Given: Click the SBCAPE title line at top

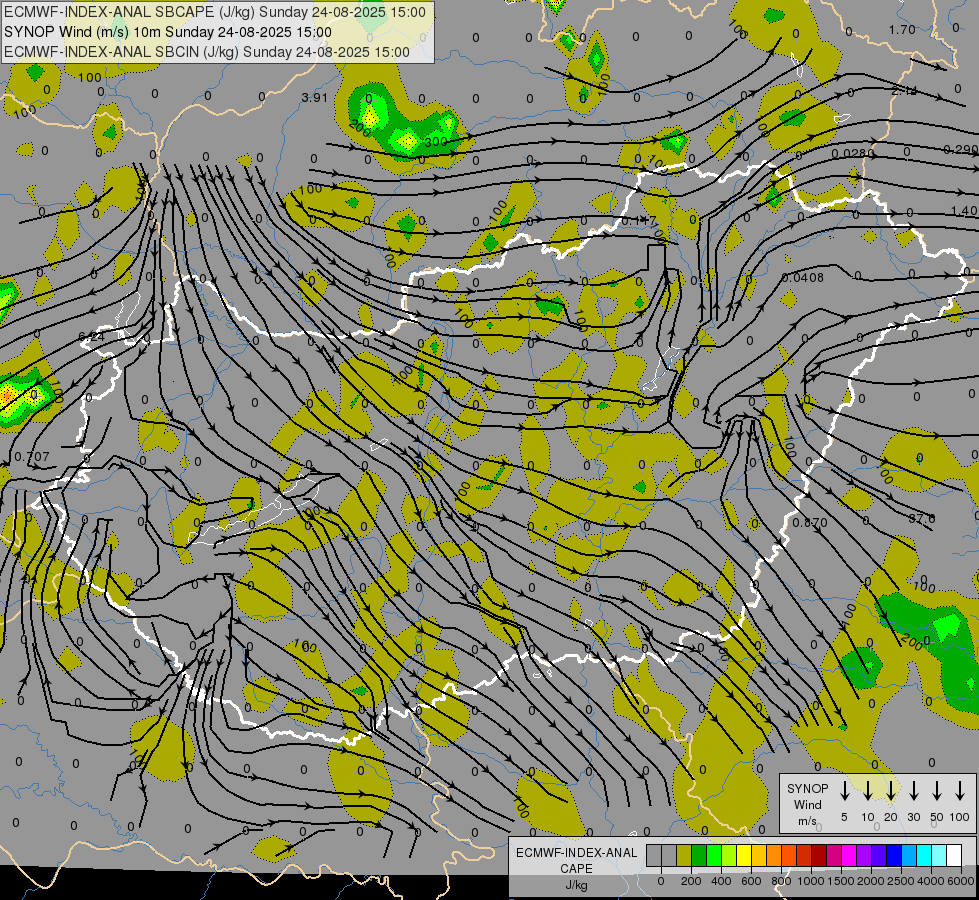Looking at the screenshot, I should click(215, 12).
